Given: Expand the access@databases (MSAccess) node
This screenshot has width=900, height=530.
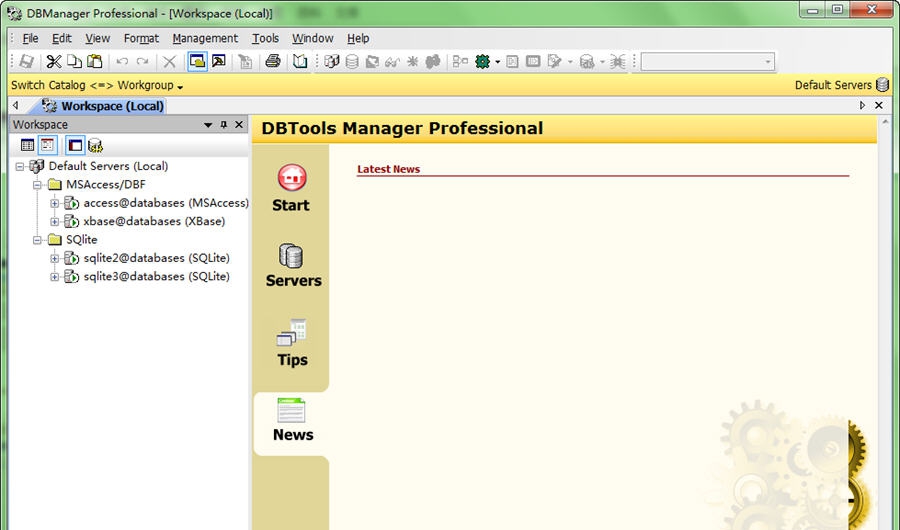Looking at the screenshot, I should pyautogui.click(x=55, y=203).
